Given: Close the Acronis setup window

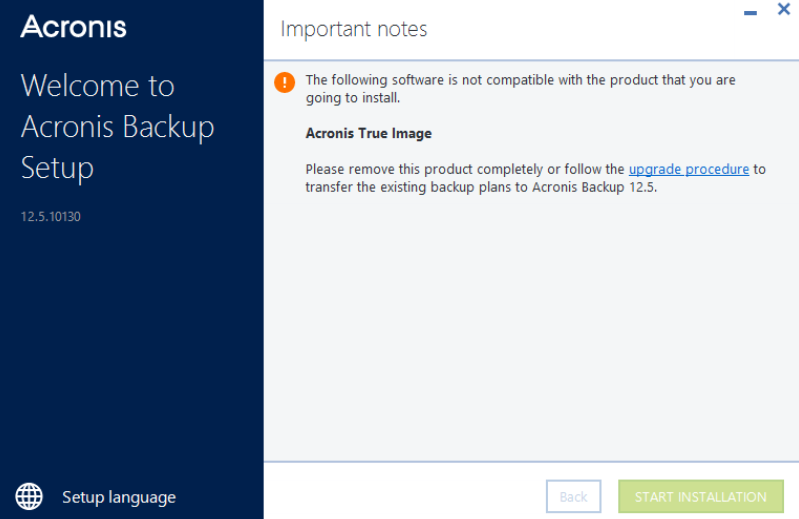Looking at the screenshot, I should pyautogui.click(x=784, y=9).
